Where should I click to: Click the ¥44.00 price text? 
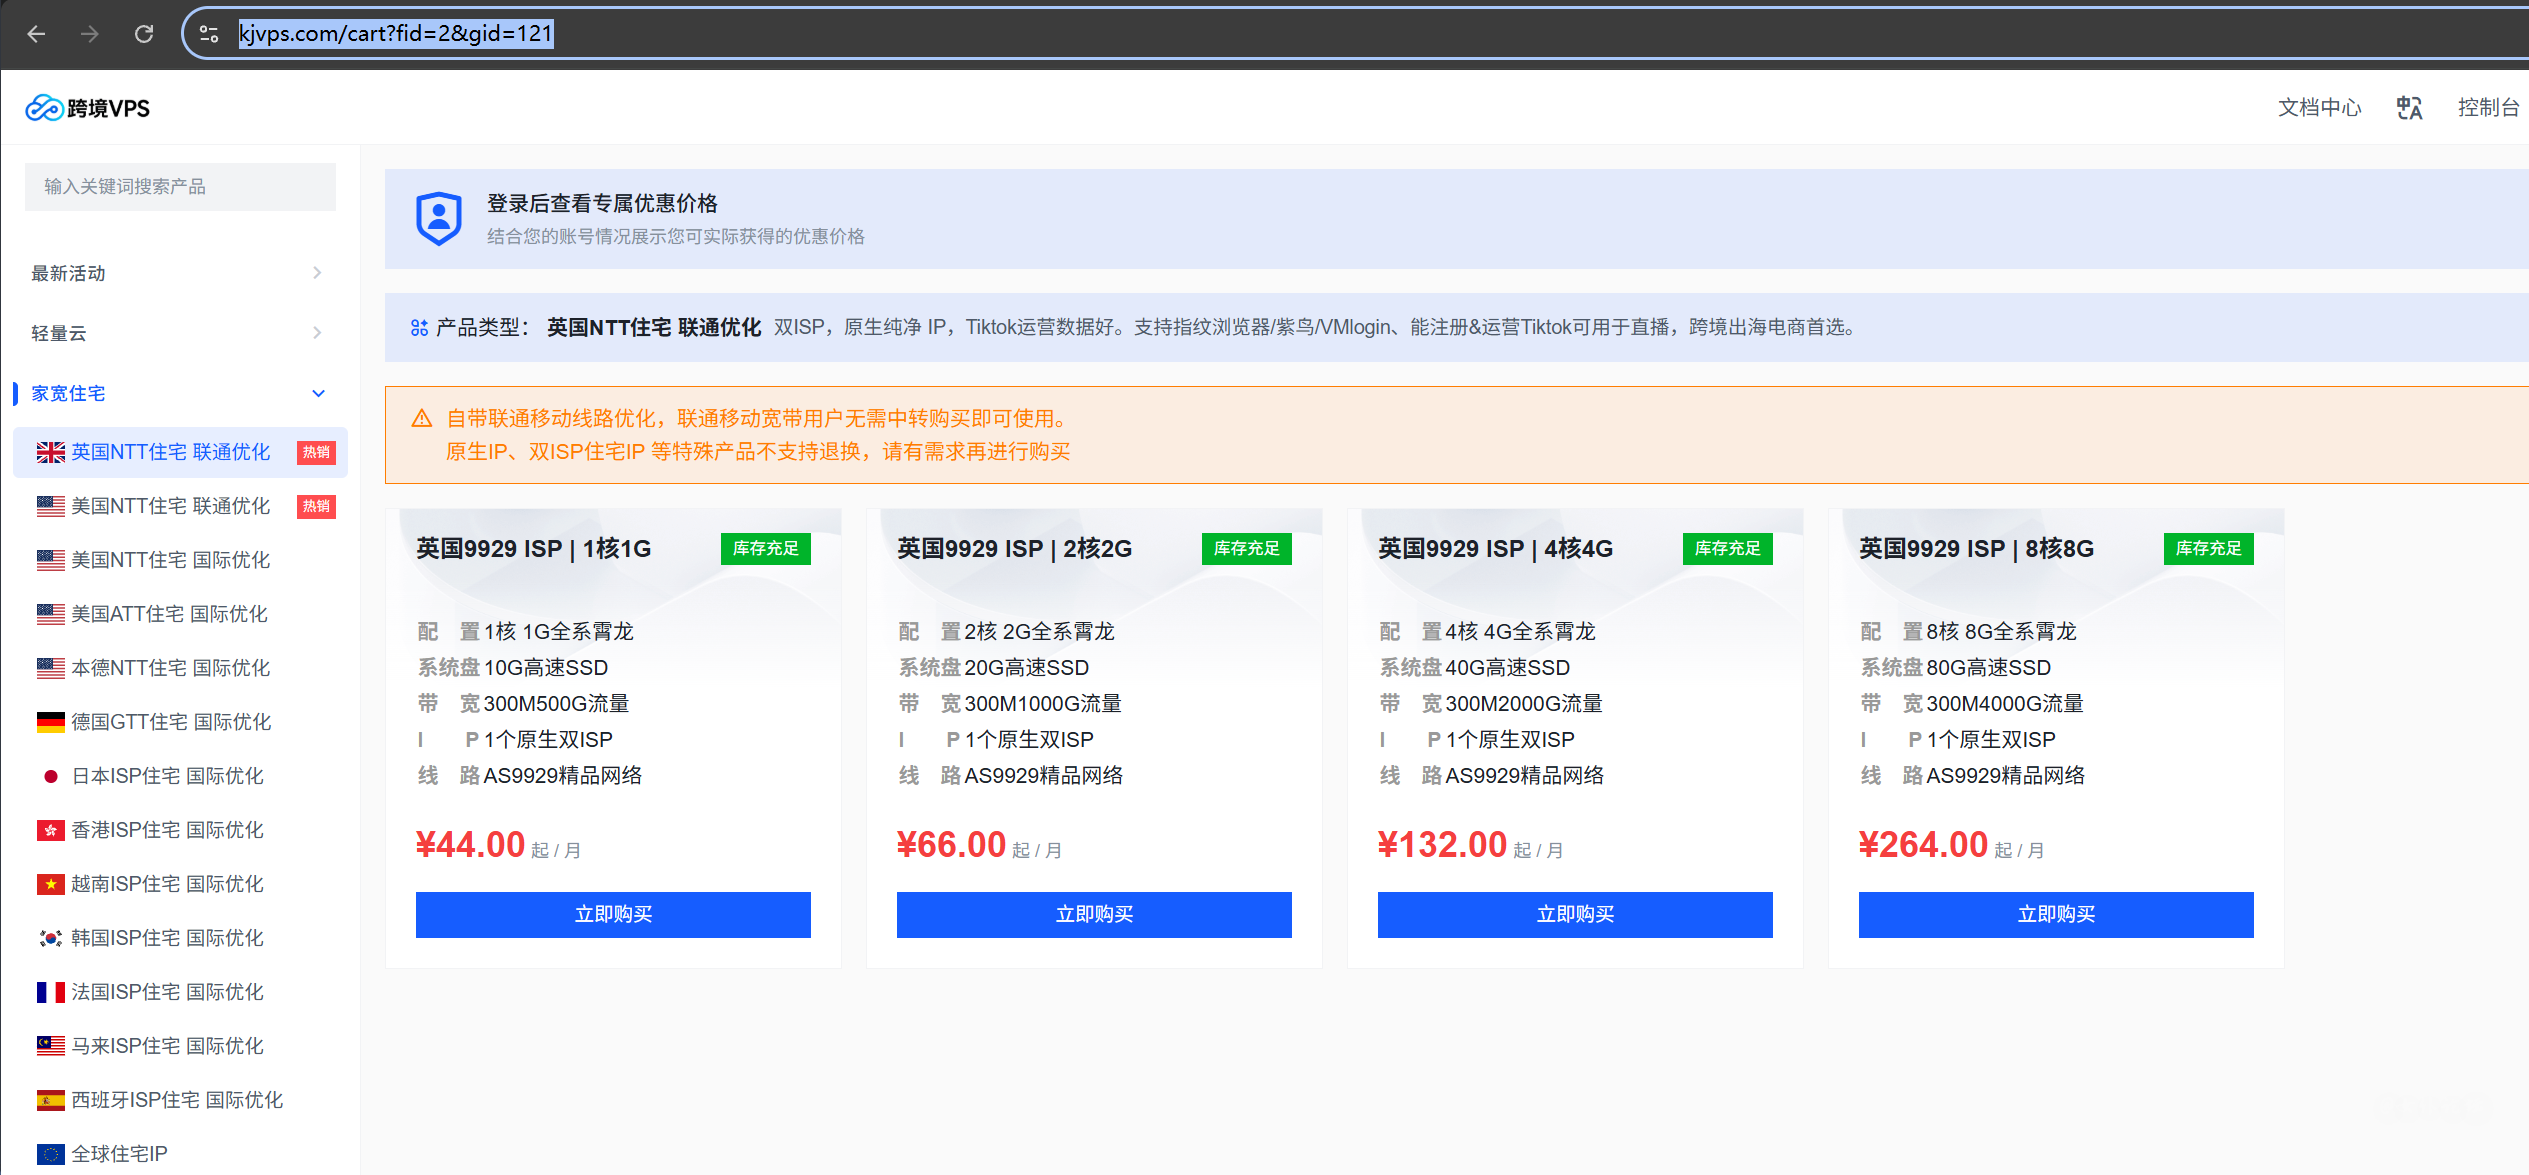click(x=470, y=845)
